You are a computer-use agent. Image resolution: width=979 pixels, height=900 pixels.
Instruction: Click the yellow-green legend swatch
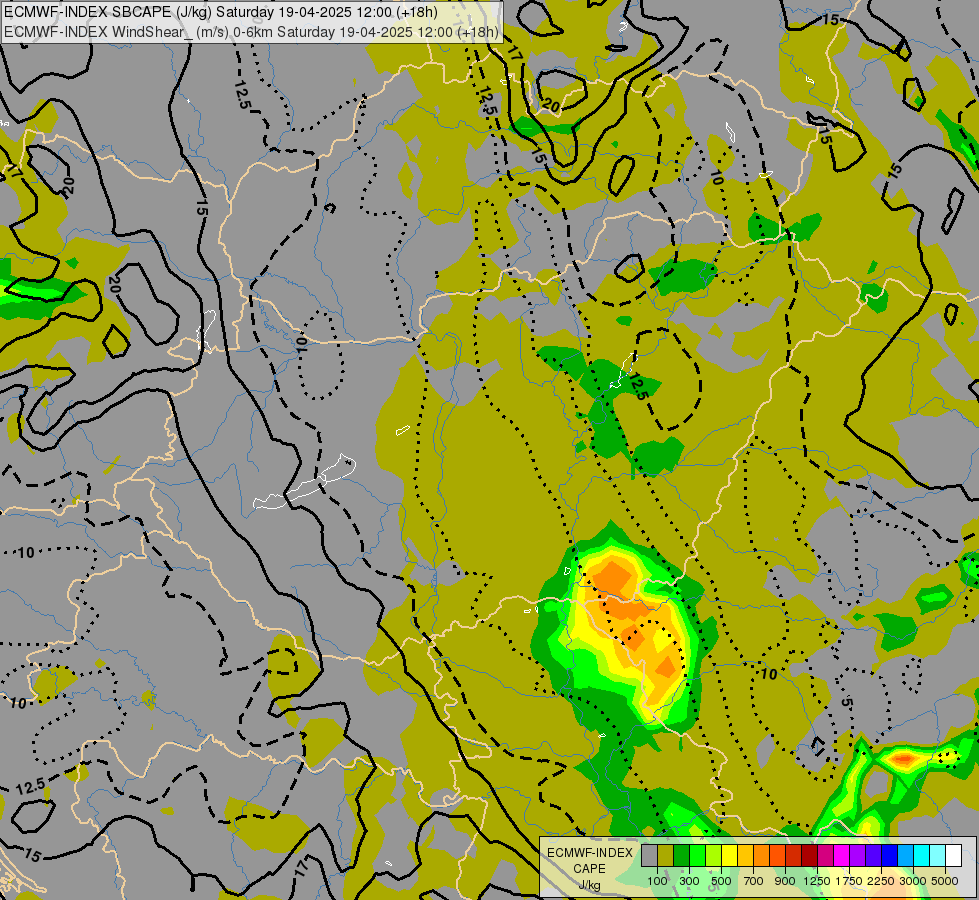point(714,855)
